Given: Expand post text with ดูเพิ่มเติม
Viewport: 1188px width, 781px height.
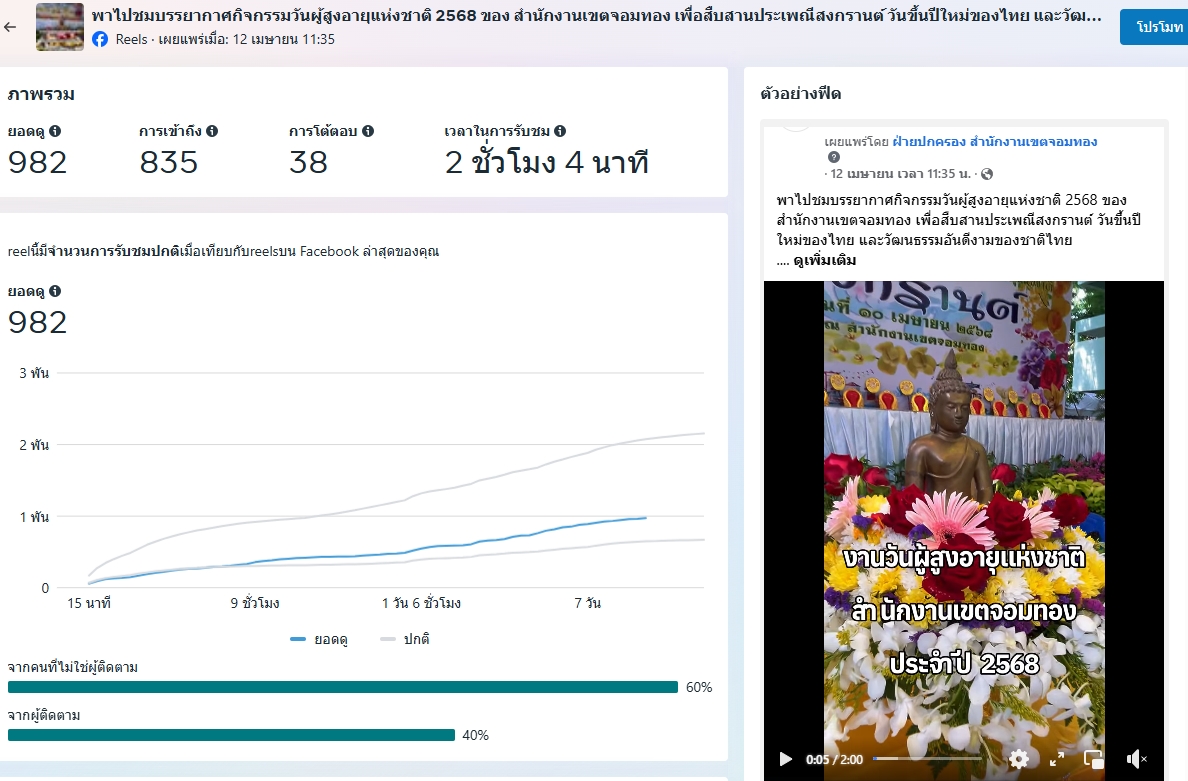Looking at the screenshot, I should click(x=824, y=260).
